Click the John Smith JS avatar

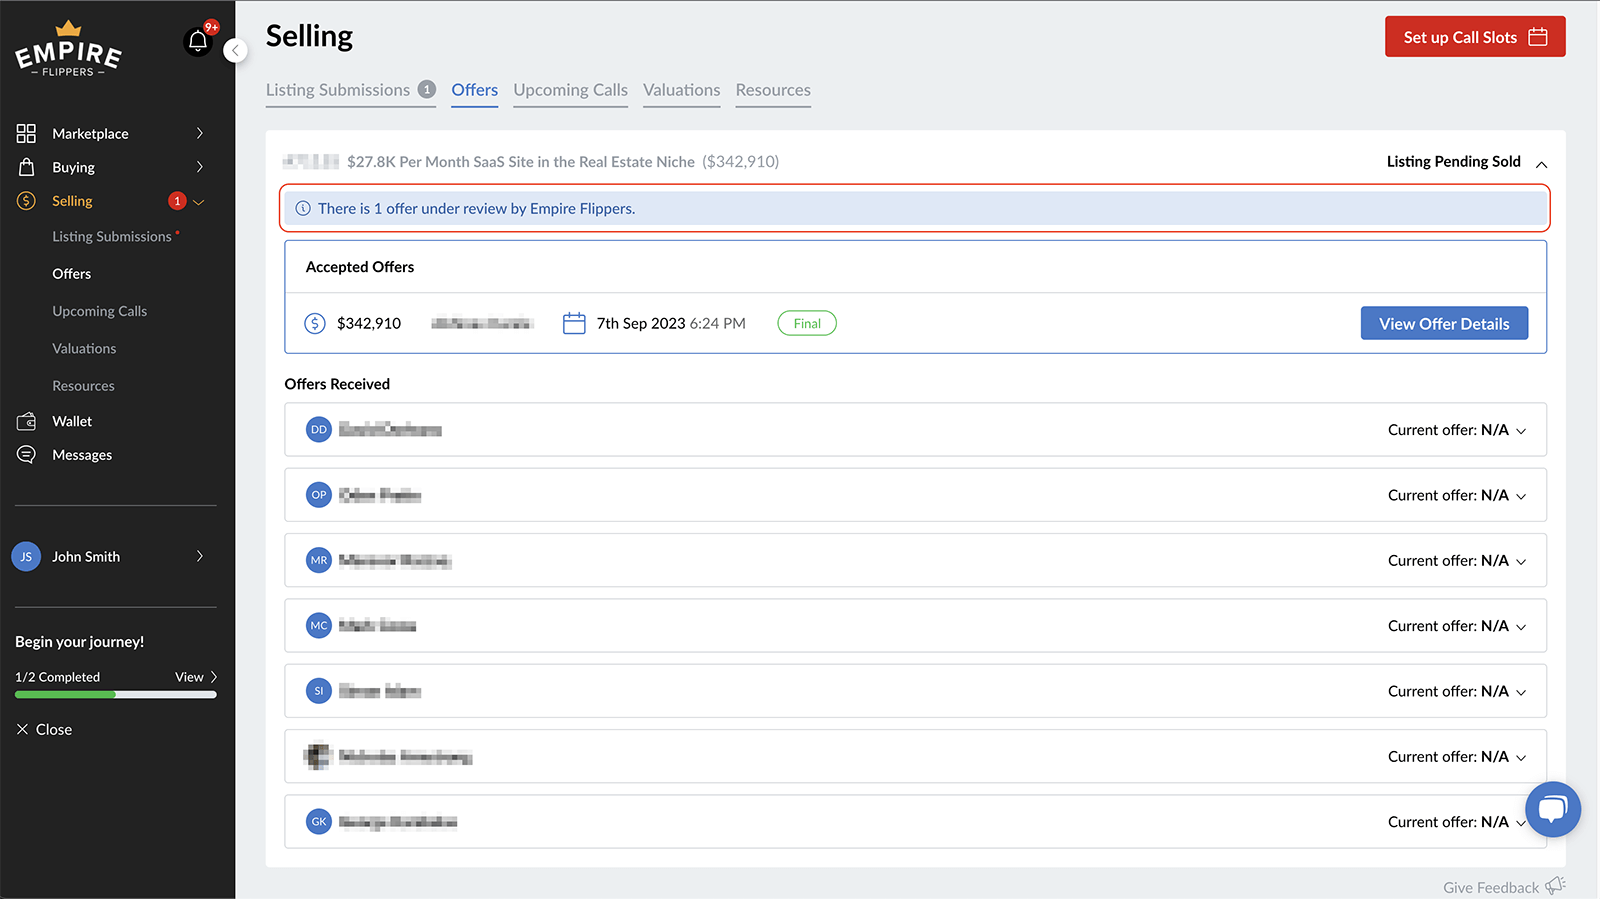coord(26,557)
